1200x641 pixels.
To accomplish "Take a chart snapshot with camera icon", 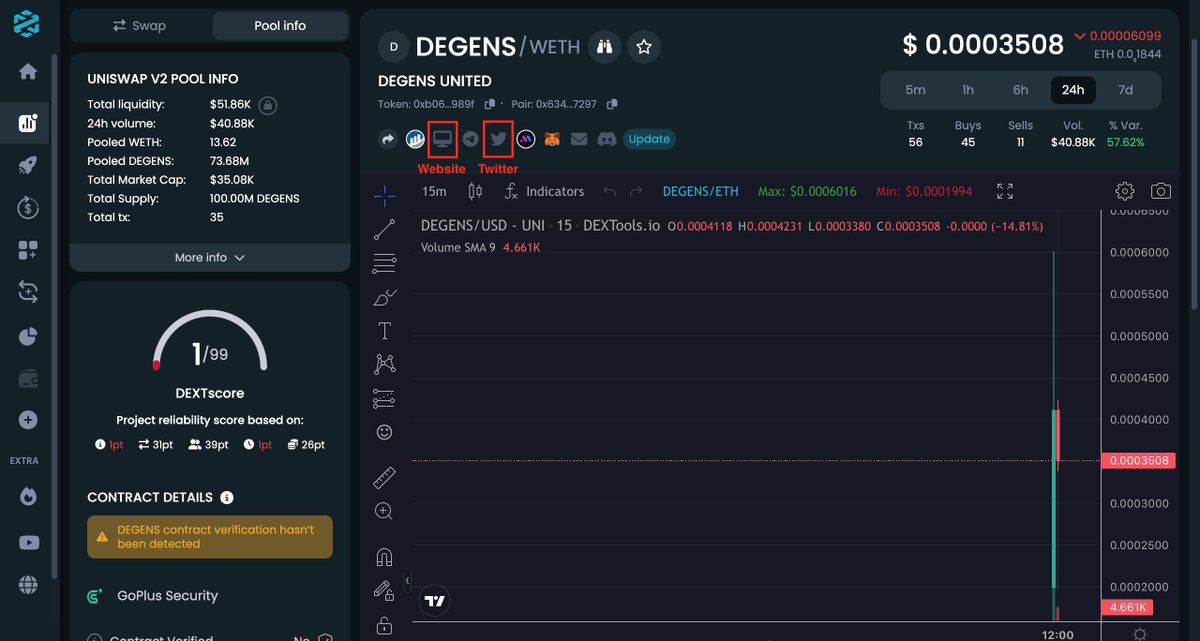I will tap(1160, 191).
